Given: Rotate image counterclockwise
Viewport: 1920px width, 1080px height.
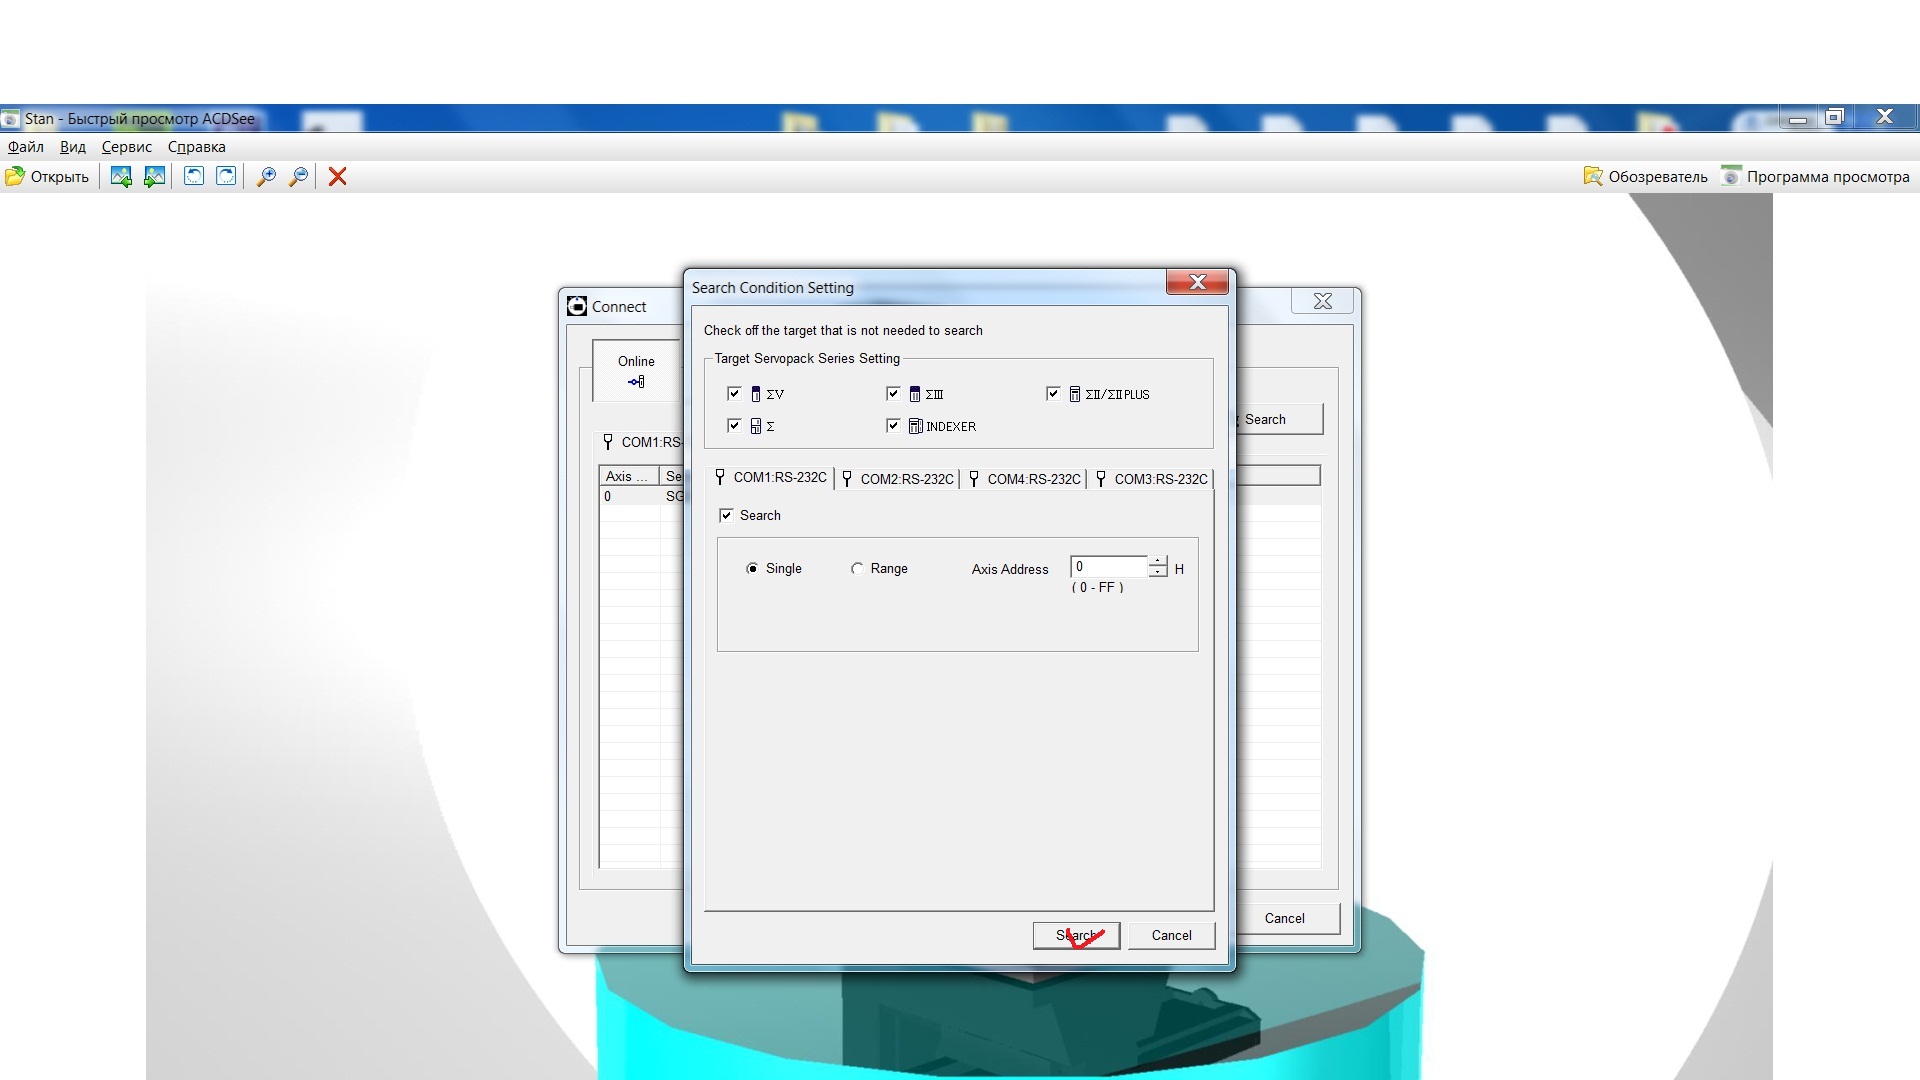Looking at the screenshot, I should pos(194,177).
